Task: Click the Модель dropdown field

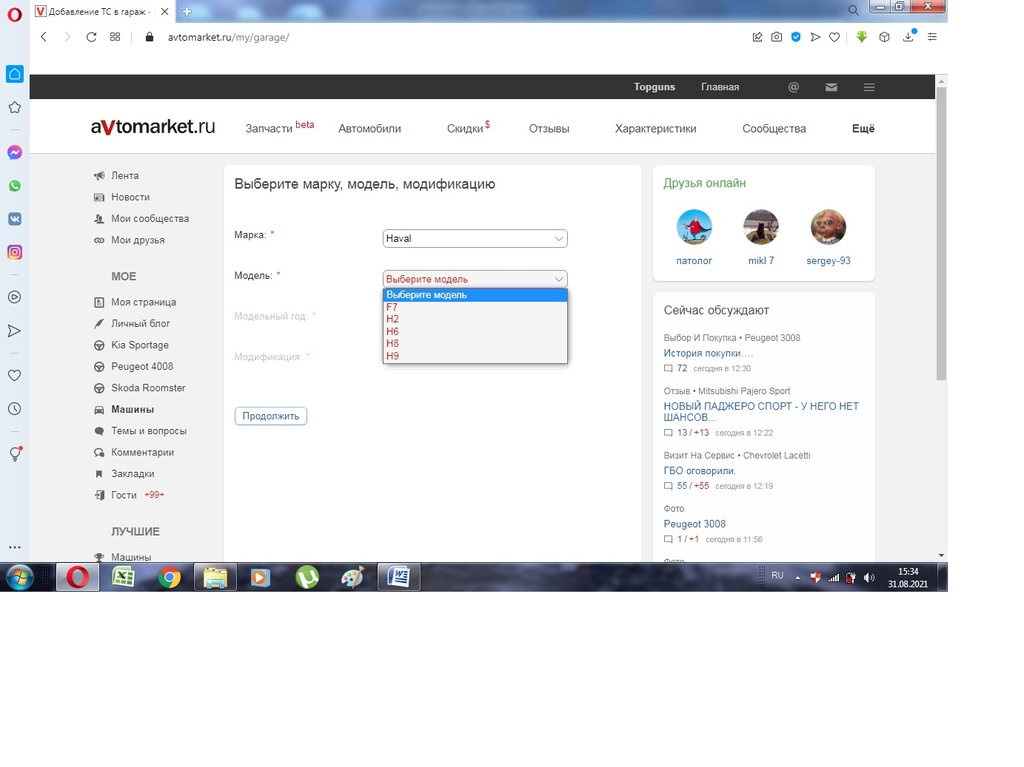Action: click(475, 279)
